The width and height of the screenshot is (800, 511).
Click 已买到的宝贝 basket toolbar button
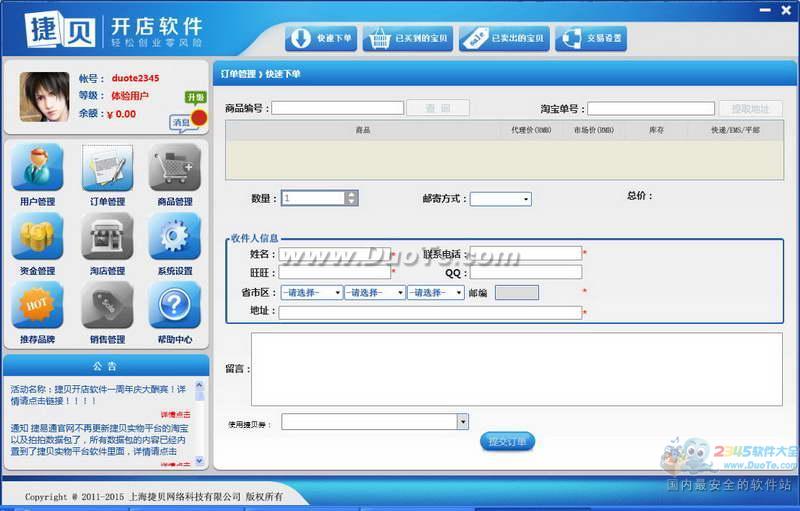(408, 38)
